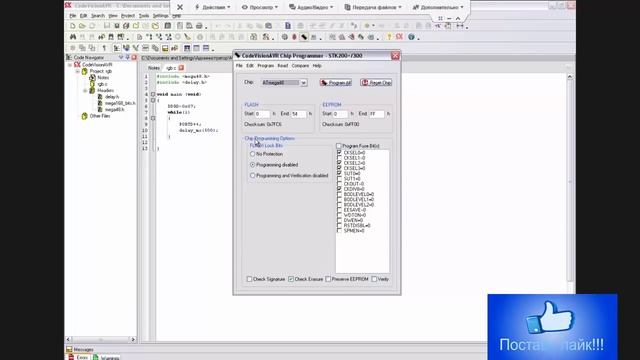This screenshot has height=360, width=640.
Task: Open the Settings menu in the main window
Action: (160, 16)
